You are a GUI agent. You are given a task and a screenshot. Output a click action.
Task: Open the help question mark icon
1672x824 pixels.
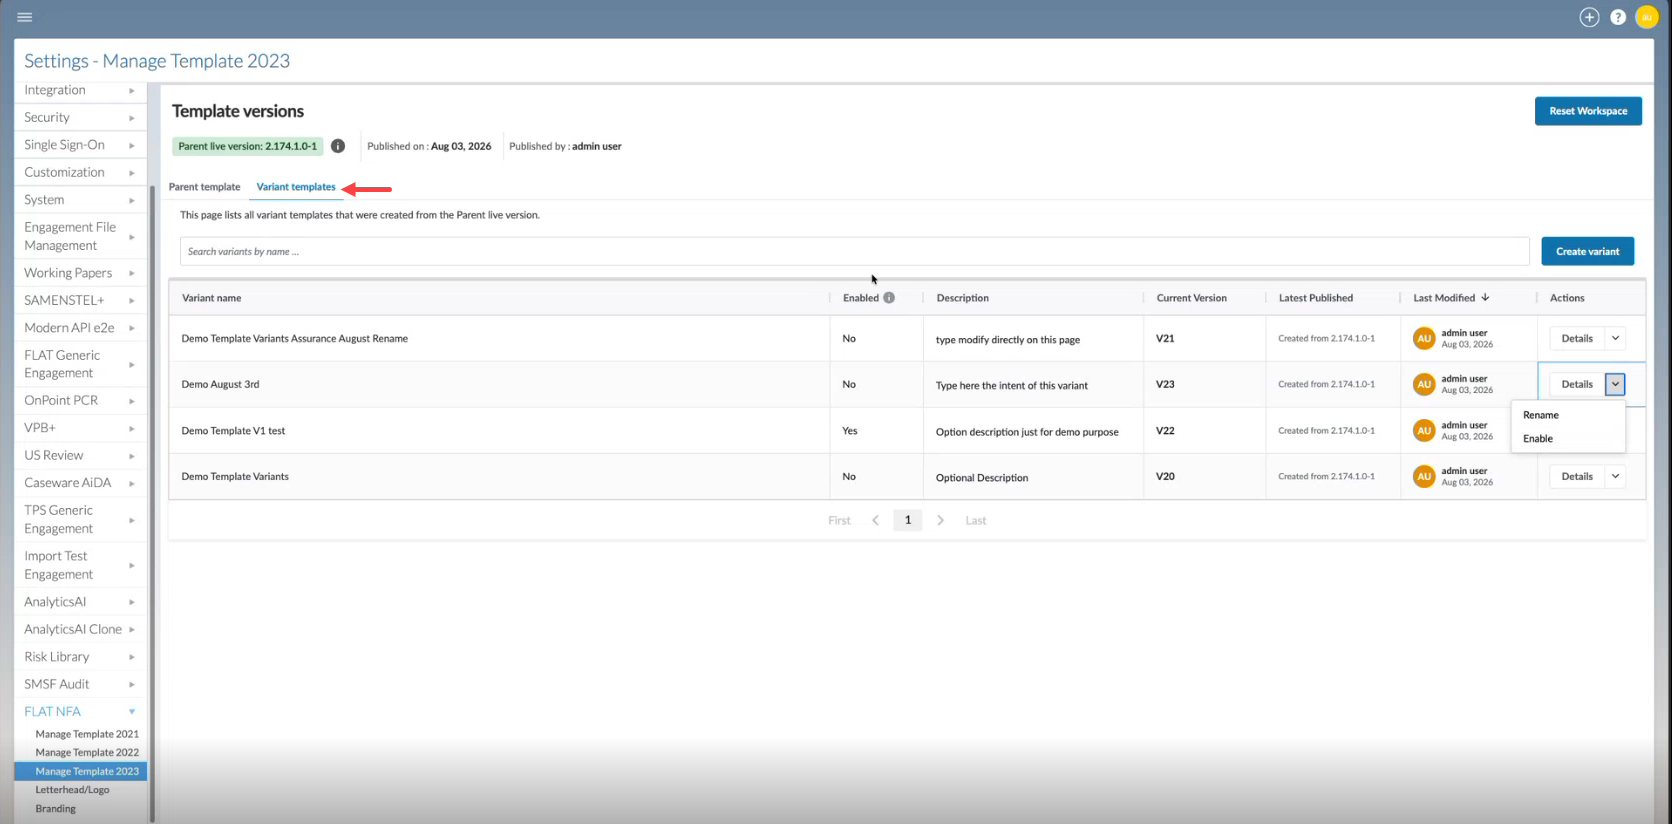click(1618, 17)
